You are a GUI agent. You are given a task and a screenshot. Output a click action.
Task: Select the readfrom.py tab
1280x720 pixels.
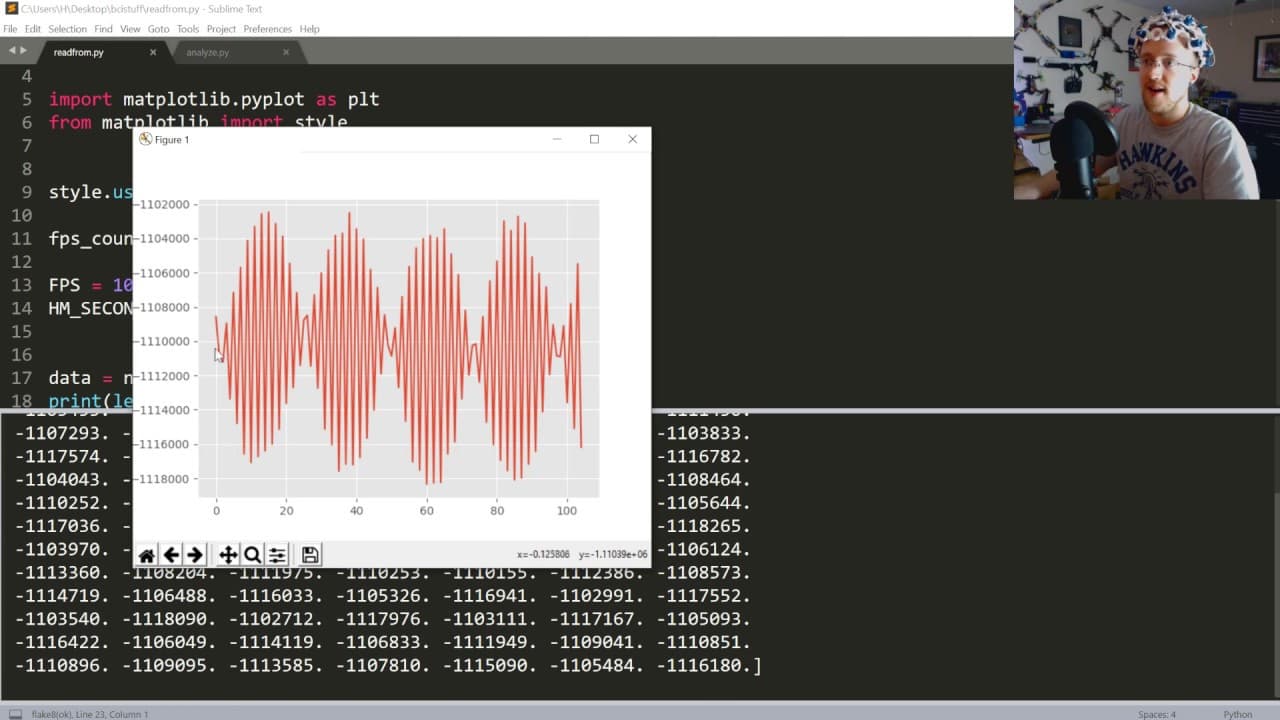tap(79, 52)
